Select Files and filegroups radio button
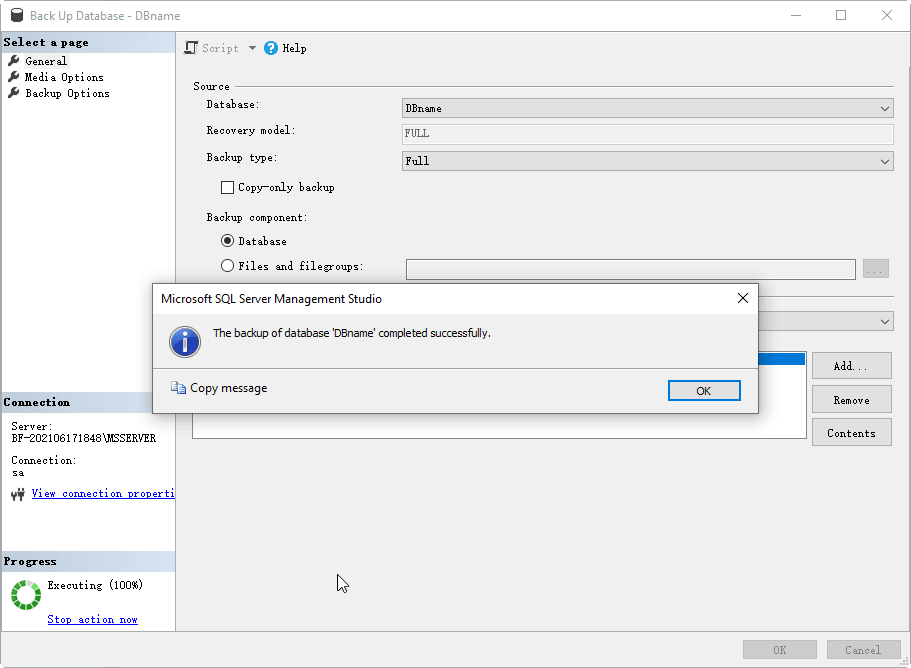The image size is (911, 668). point(227,265)
